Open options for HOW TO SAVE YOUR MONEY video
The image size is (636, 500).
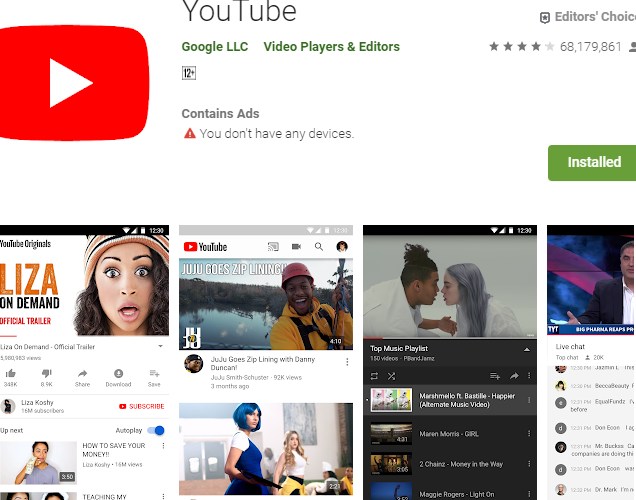pos(163,446)
